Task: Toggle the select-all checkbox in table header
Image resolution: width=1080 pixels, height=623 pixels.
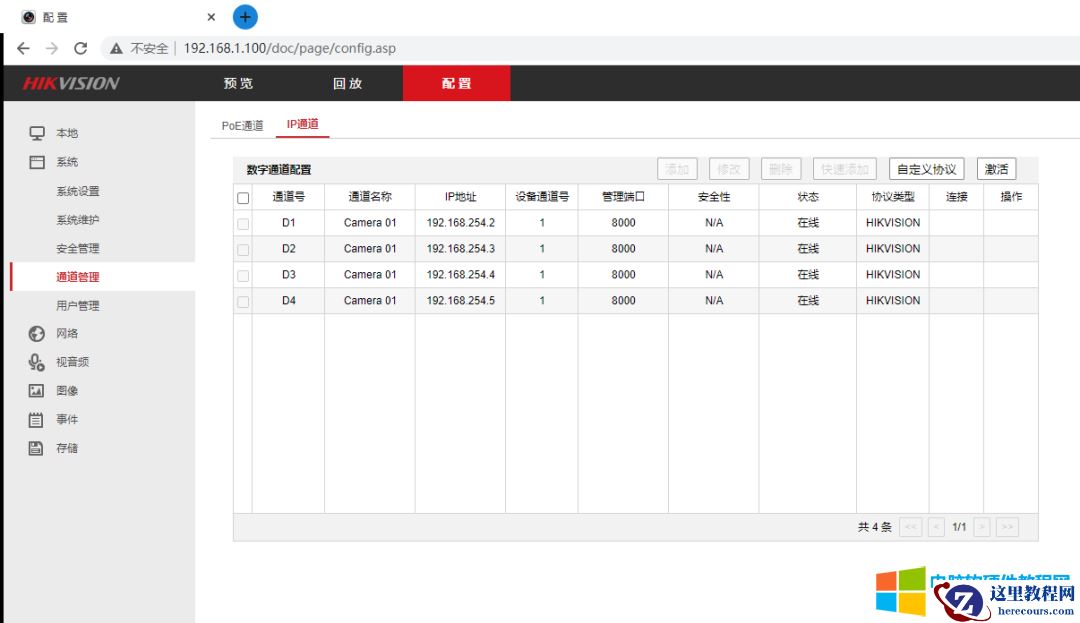Action: point(243,197)
